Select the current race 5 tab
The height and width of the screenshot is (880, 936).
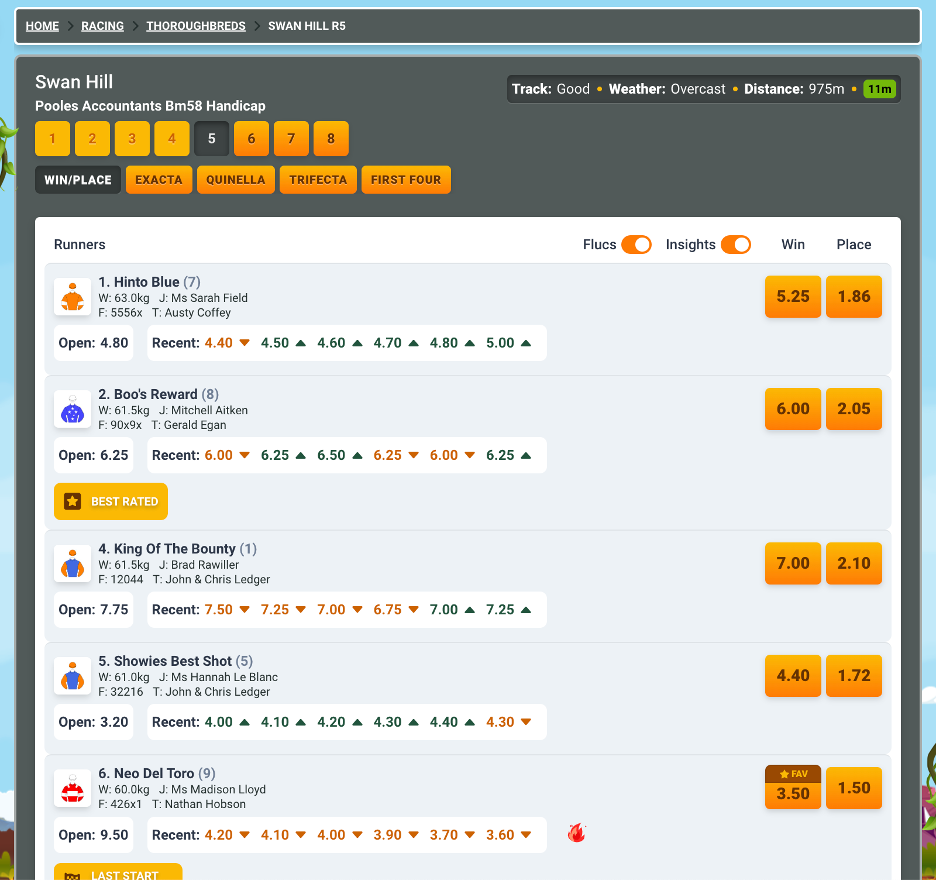pos(211,139)
